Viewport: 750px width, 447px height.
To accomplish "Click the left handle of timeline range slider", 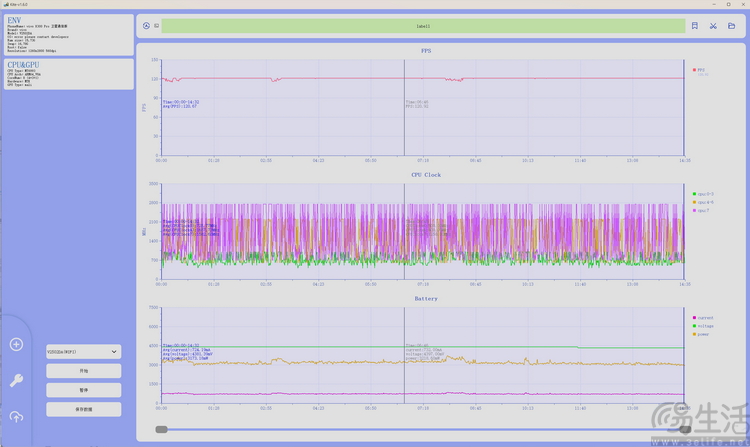I will point(161,429).
